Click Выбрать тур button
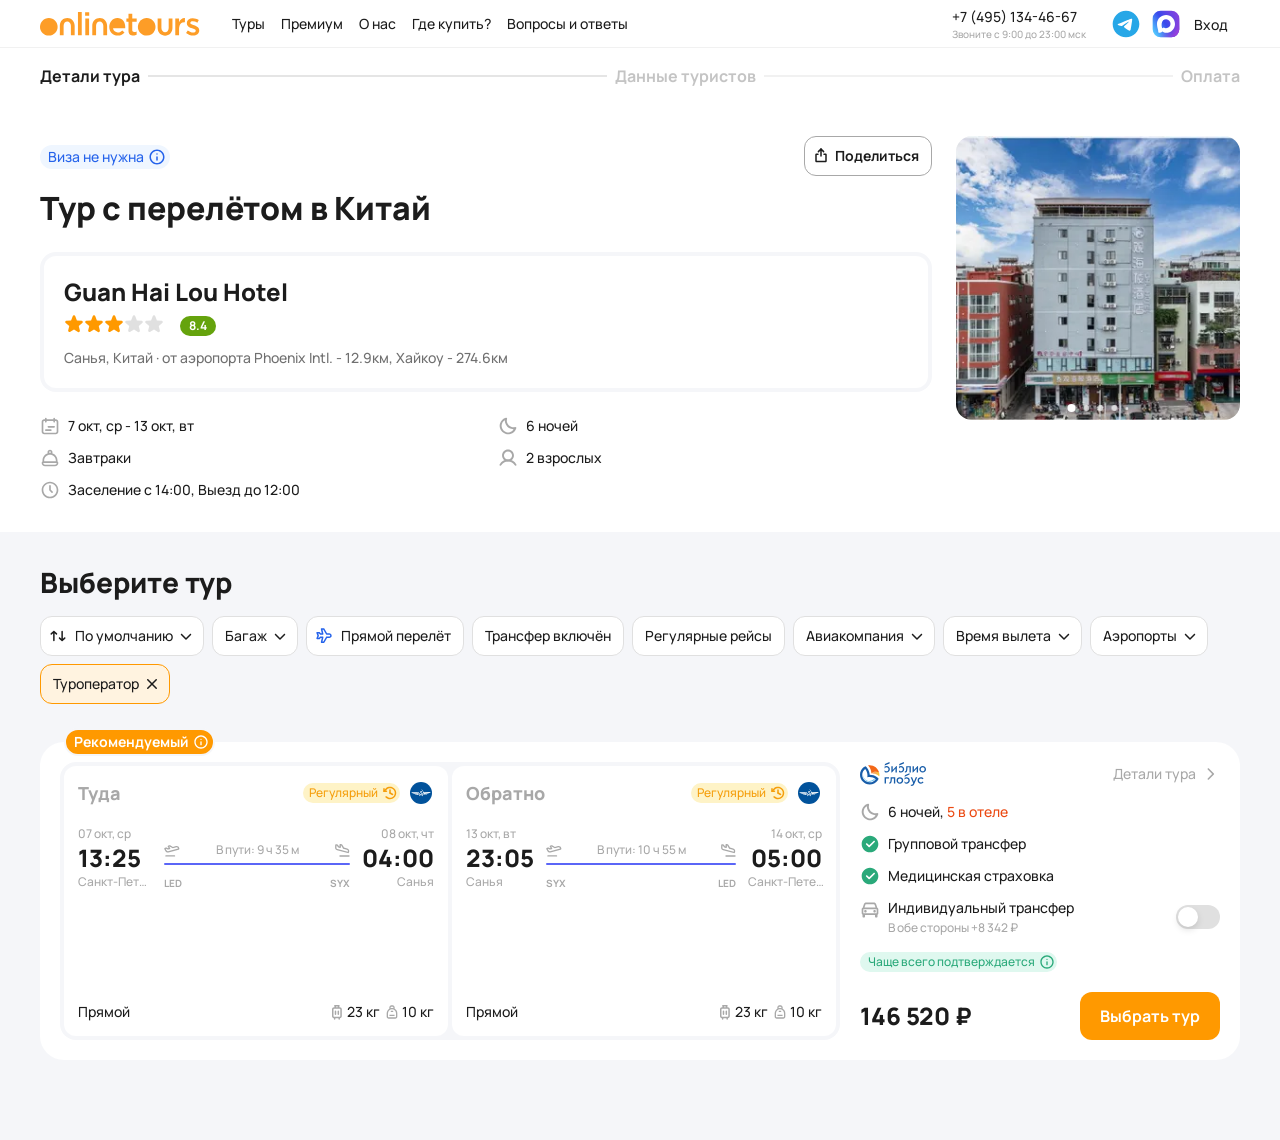Viewport: 1280px width, 1140px height. (1150, 1016)
